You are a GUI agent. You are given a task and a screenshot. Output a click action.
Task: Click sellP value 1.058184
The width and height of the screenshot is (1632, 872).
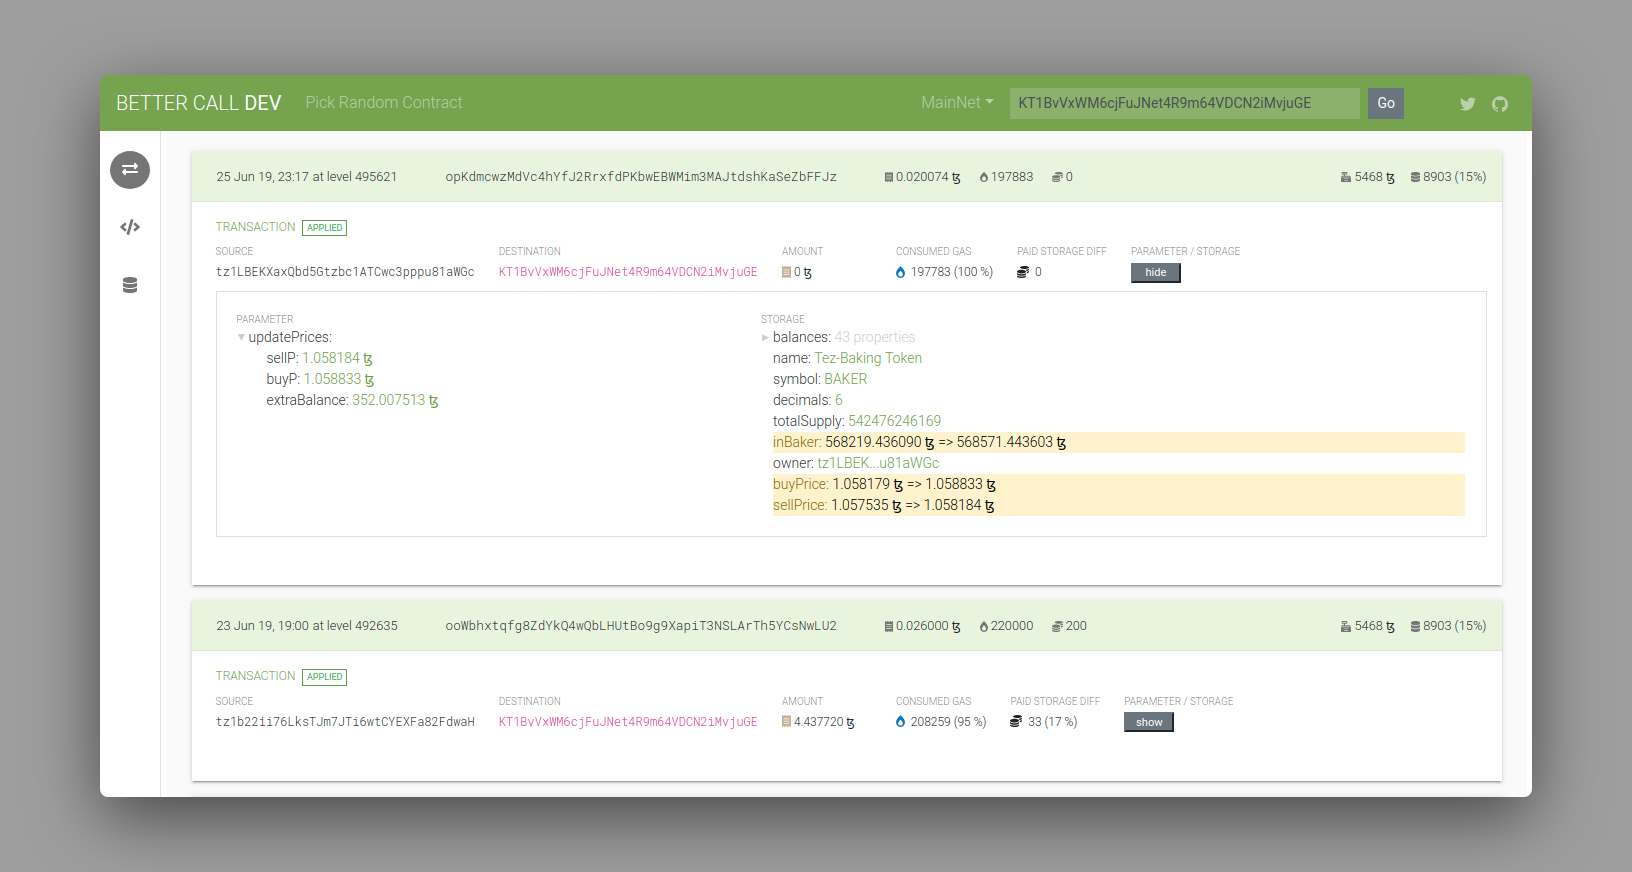(x=337, y=358)
